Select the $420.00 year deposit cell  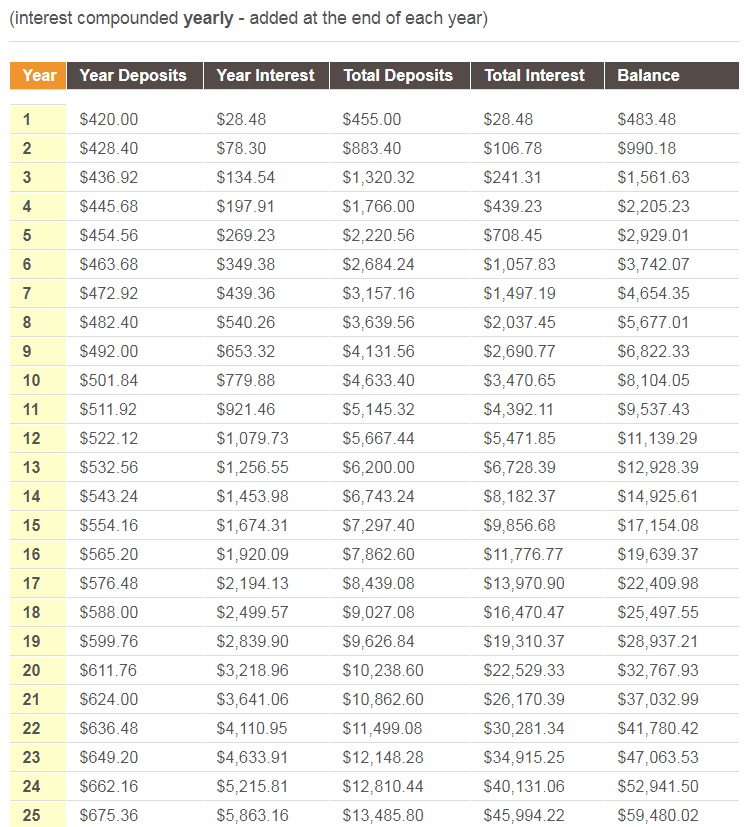pos(109,119)
